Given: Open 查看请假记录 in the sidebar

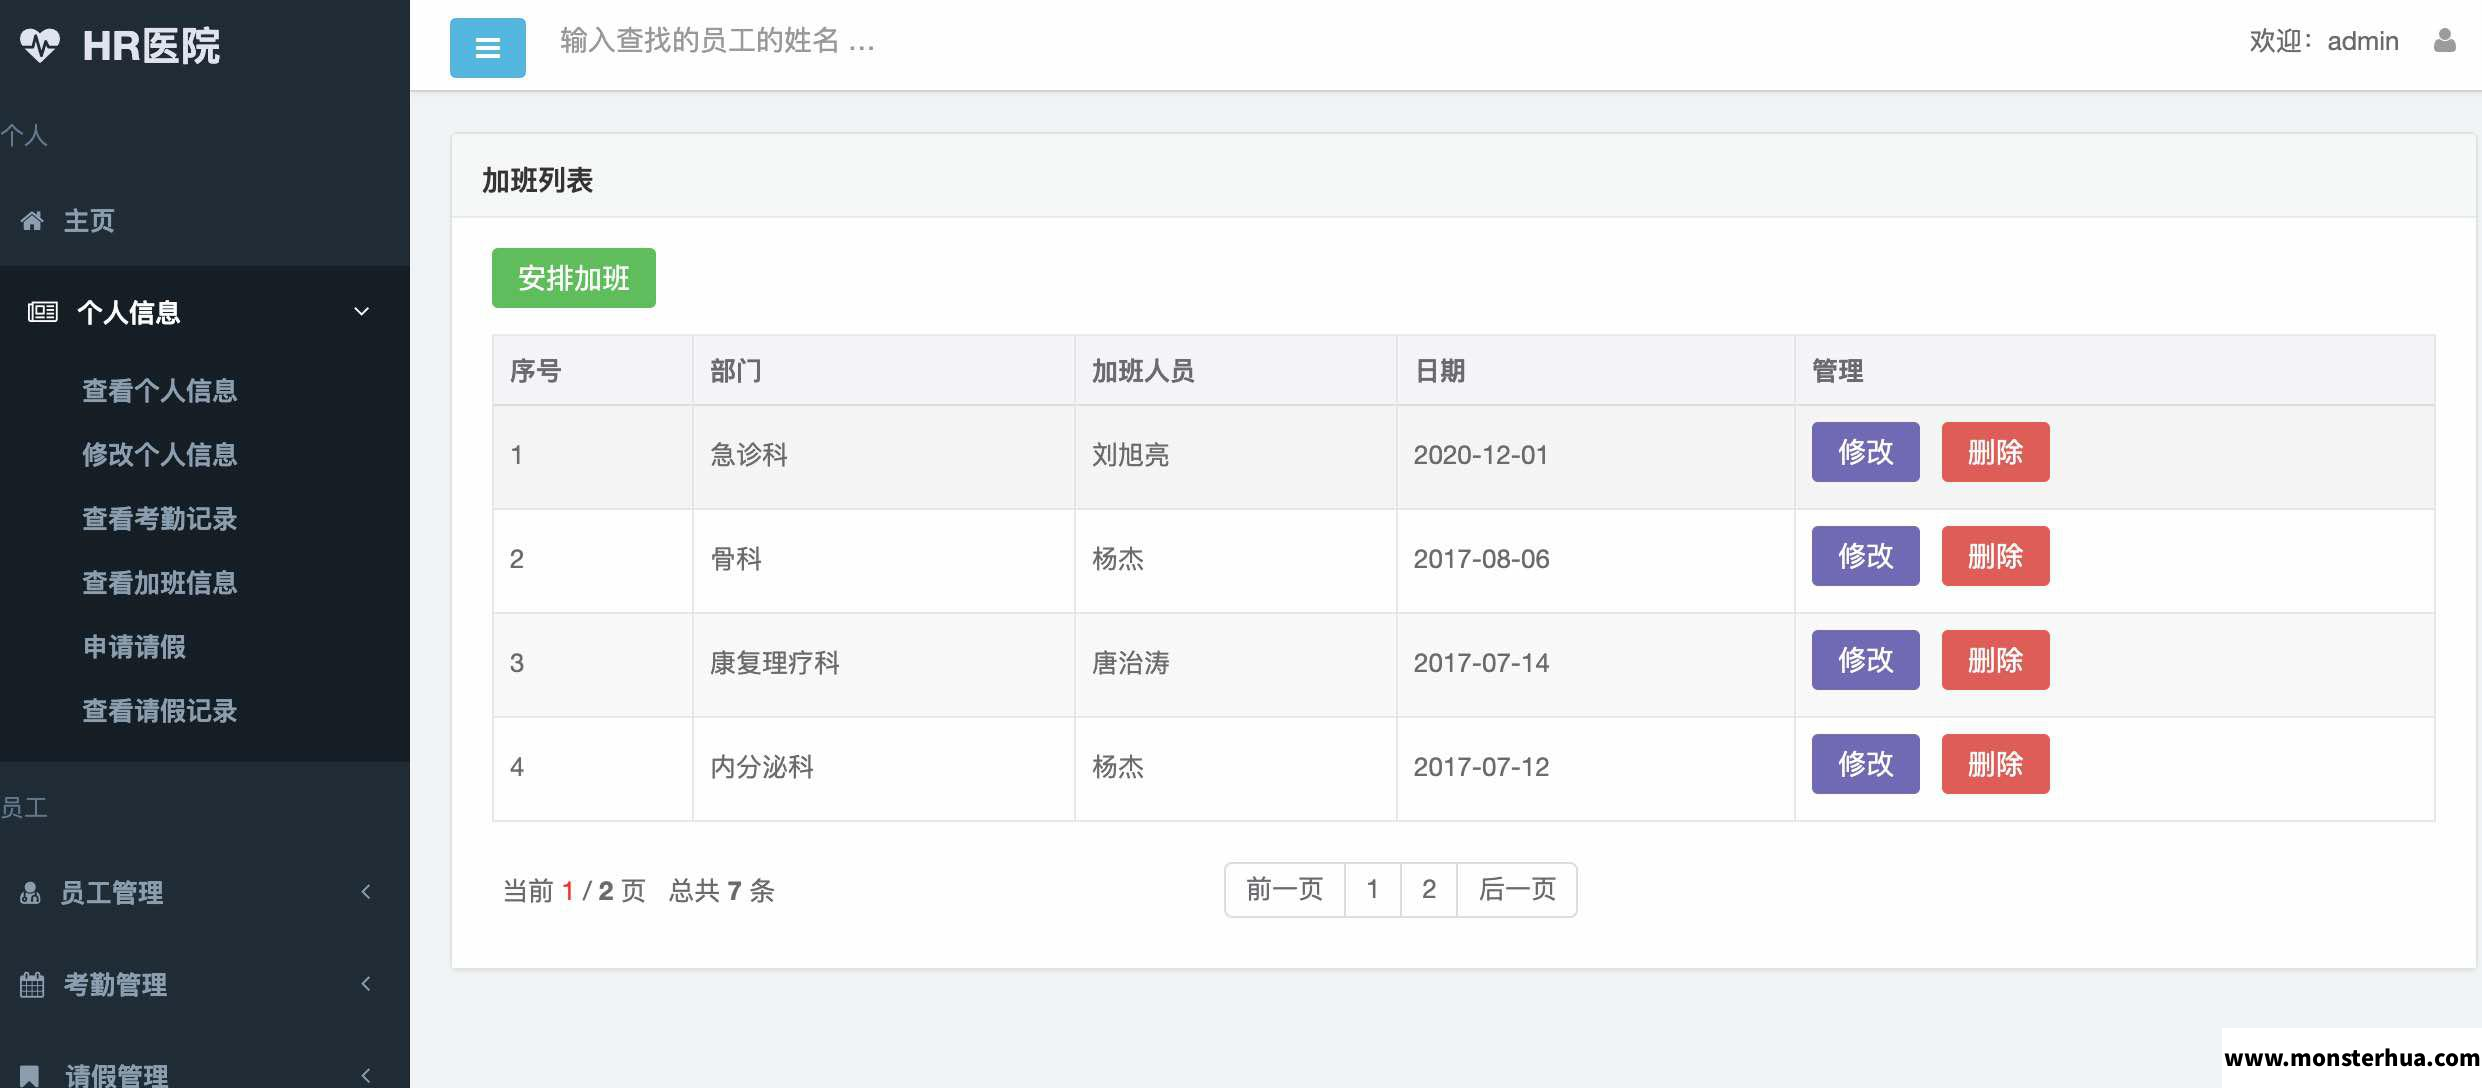Looking at the screenshot, I should pos(160,711).
